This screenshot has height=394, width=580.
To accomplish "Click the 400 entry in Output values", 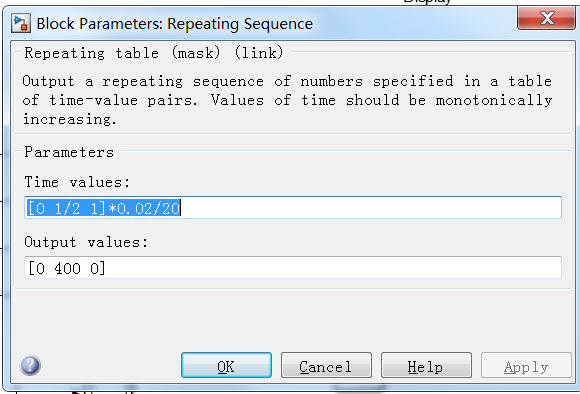I will 67,268.
